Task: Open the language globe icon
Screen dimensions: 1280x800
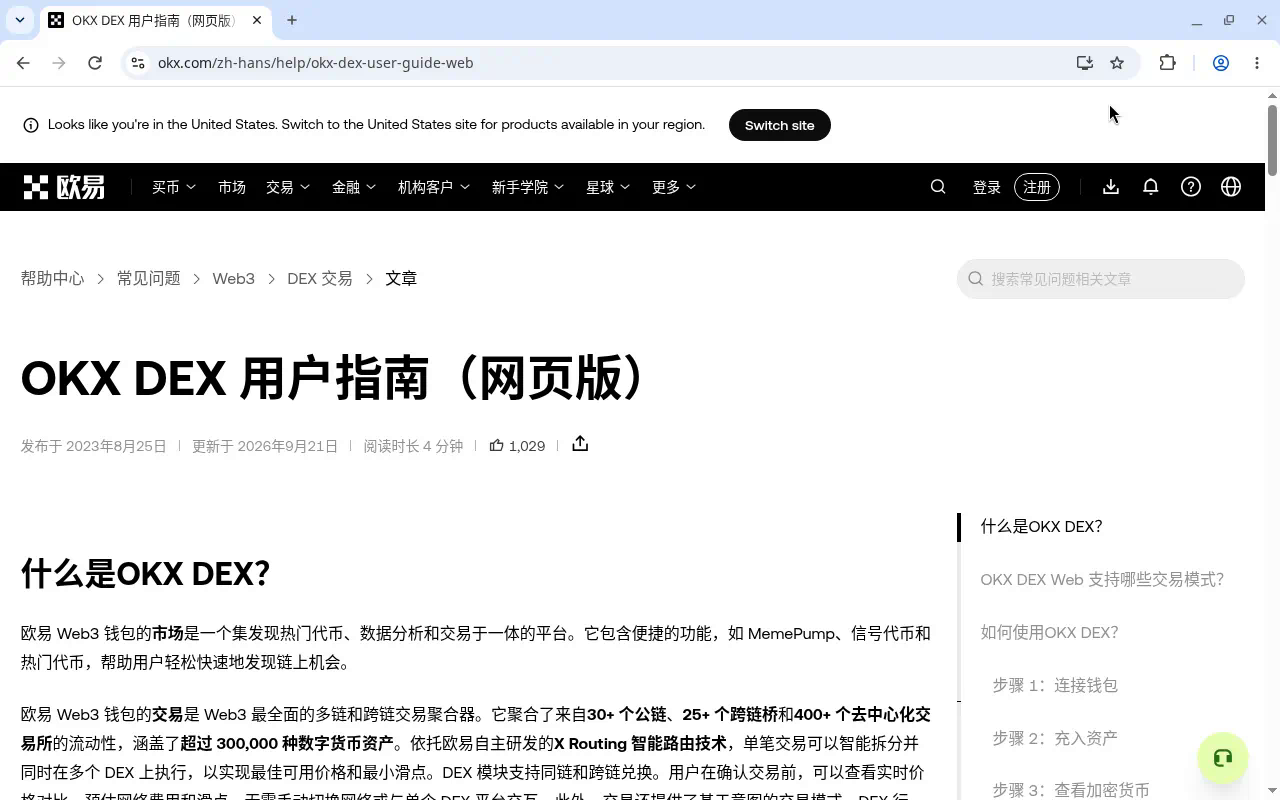Action: tap(1231, 187)
